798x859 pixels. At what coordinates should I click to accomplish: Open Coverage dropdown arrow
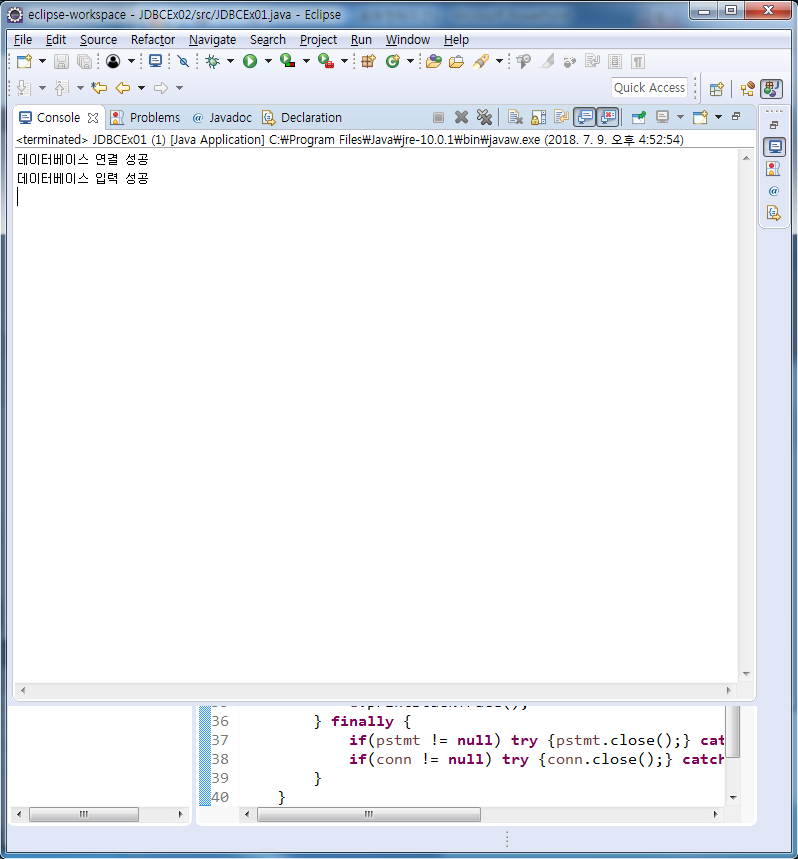pyautogui.click(x=306, y=61)
